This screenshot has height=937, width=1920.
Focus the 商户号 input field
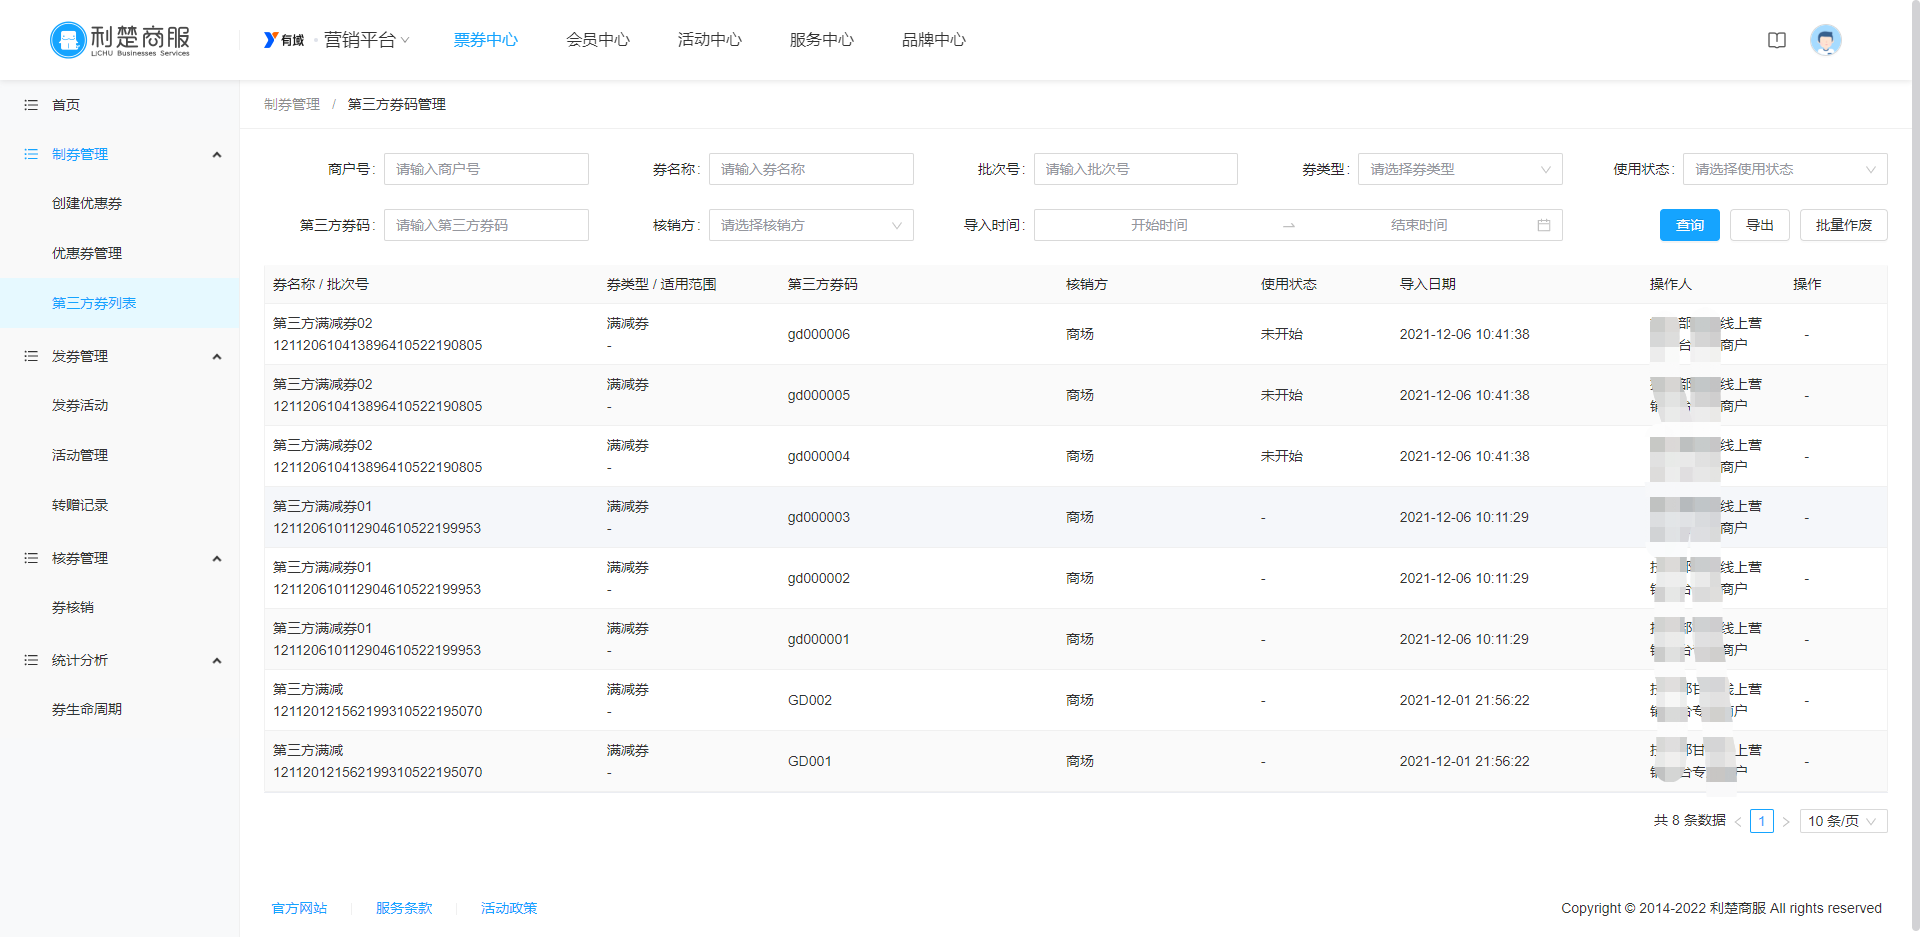[486, 169]
